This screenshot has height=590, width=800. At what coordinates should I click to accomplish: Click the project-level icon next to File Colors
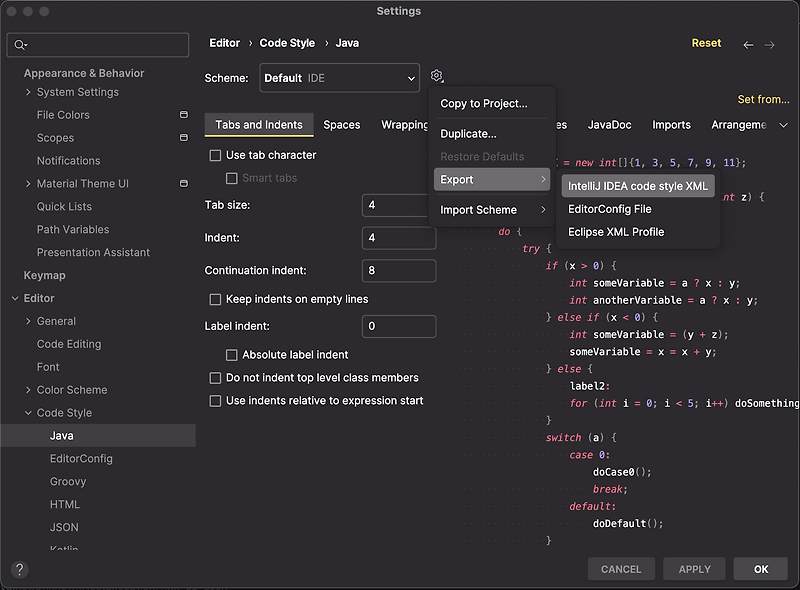(183, 114)
